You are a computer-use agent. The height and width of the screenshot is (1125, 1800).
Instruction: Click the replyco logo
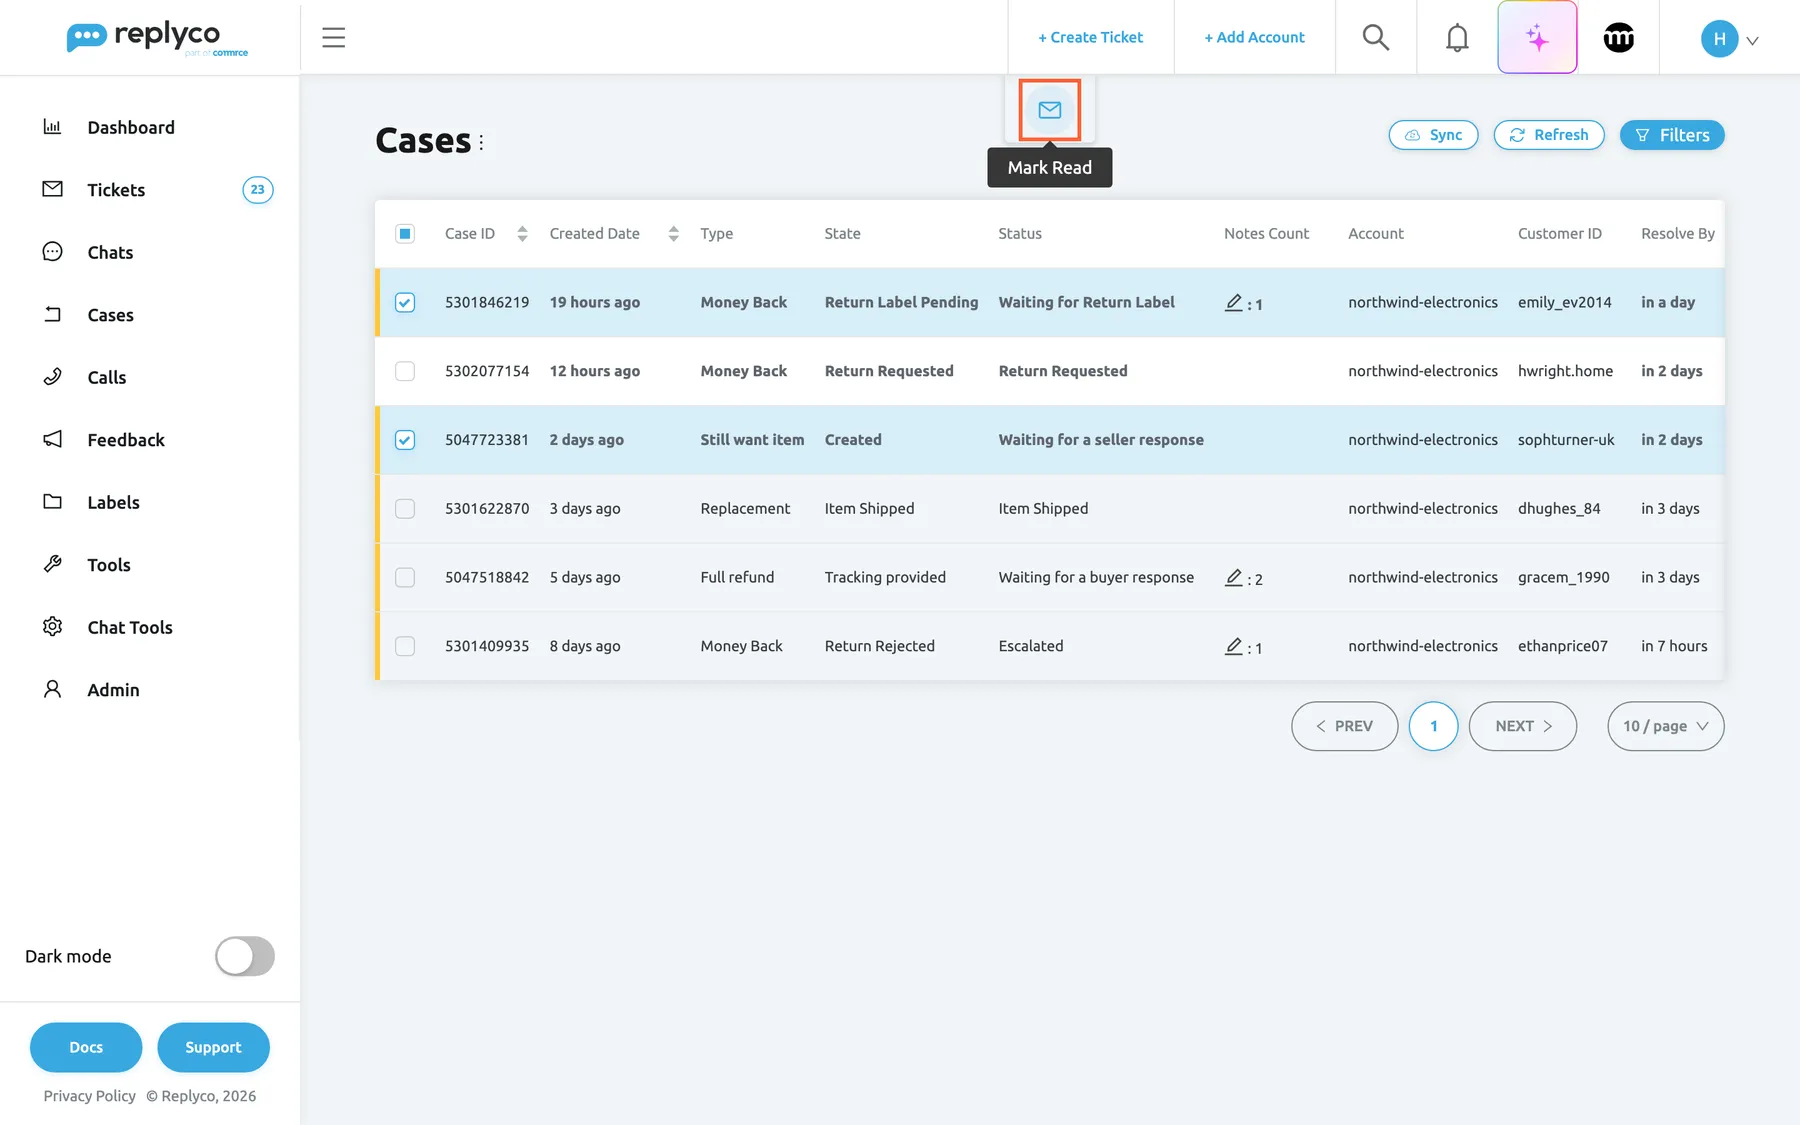tap(157, 38)
